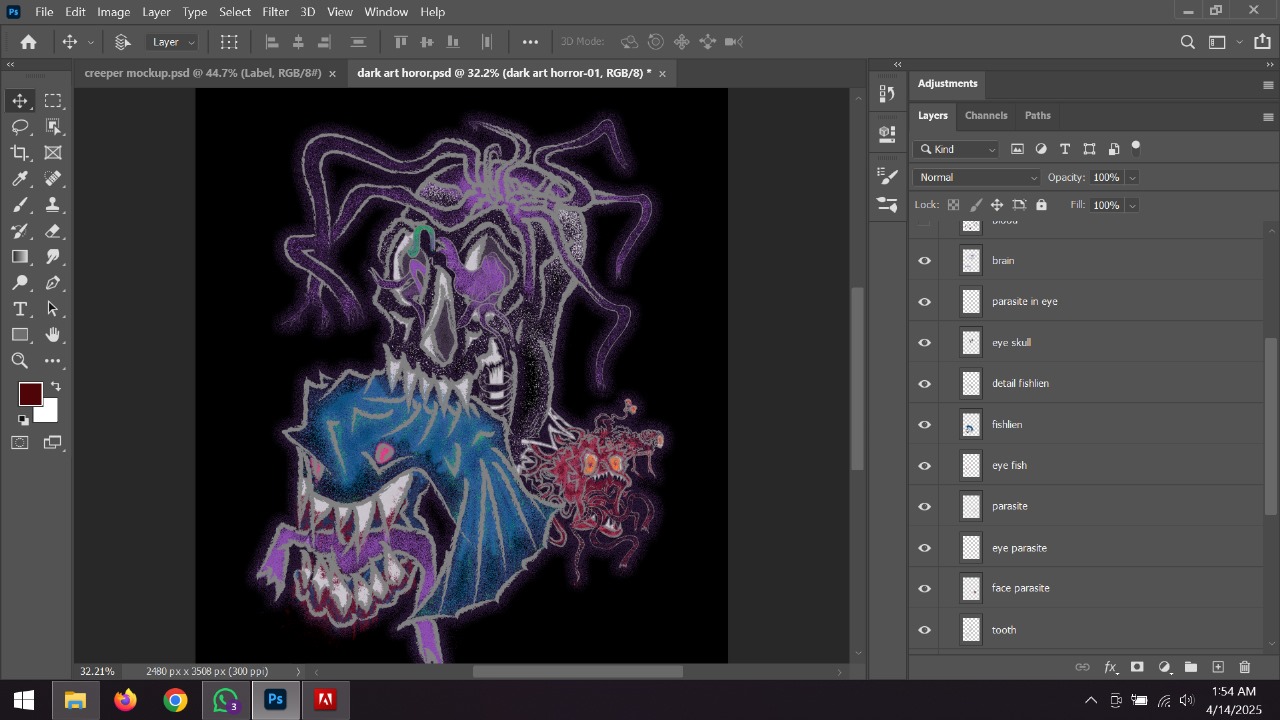The image size is (1280, 720).
Task: Select the Object Selection tool
Action: pyautogui.click(x=53, y=127)
